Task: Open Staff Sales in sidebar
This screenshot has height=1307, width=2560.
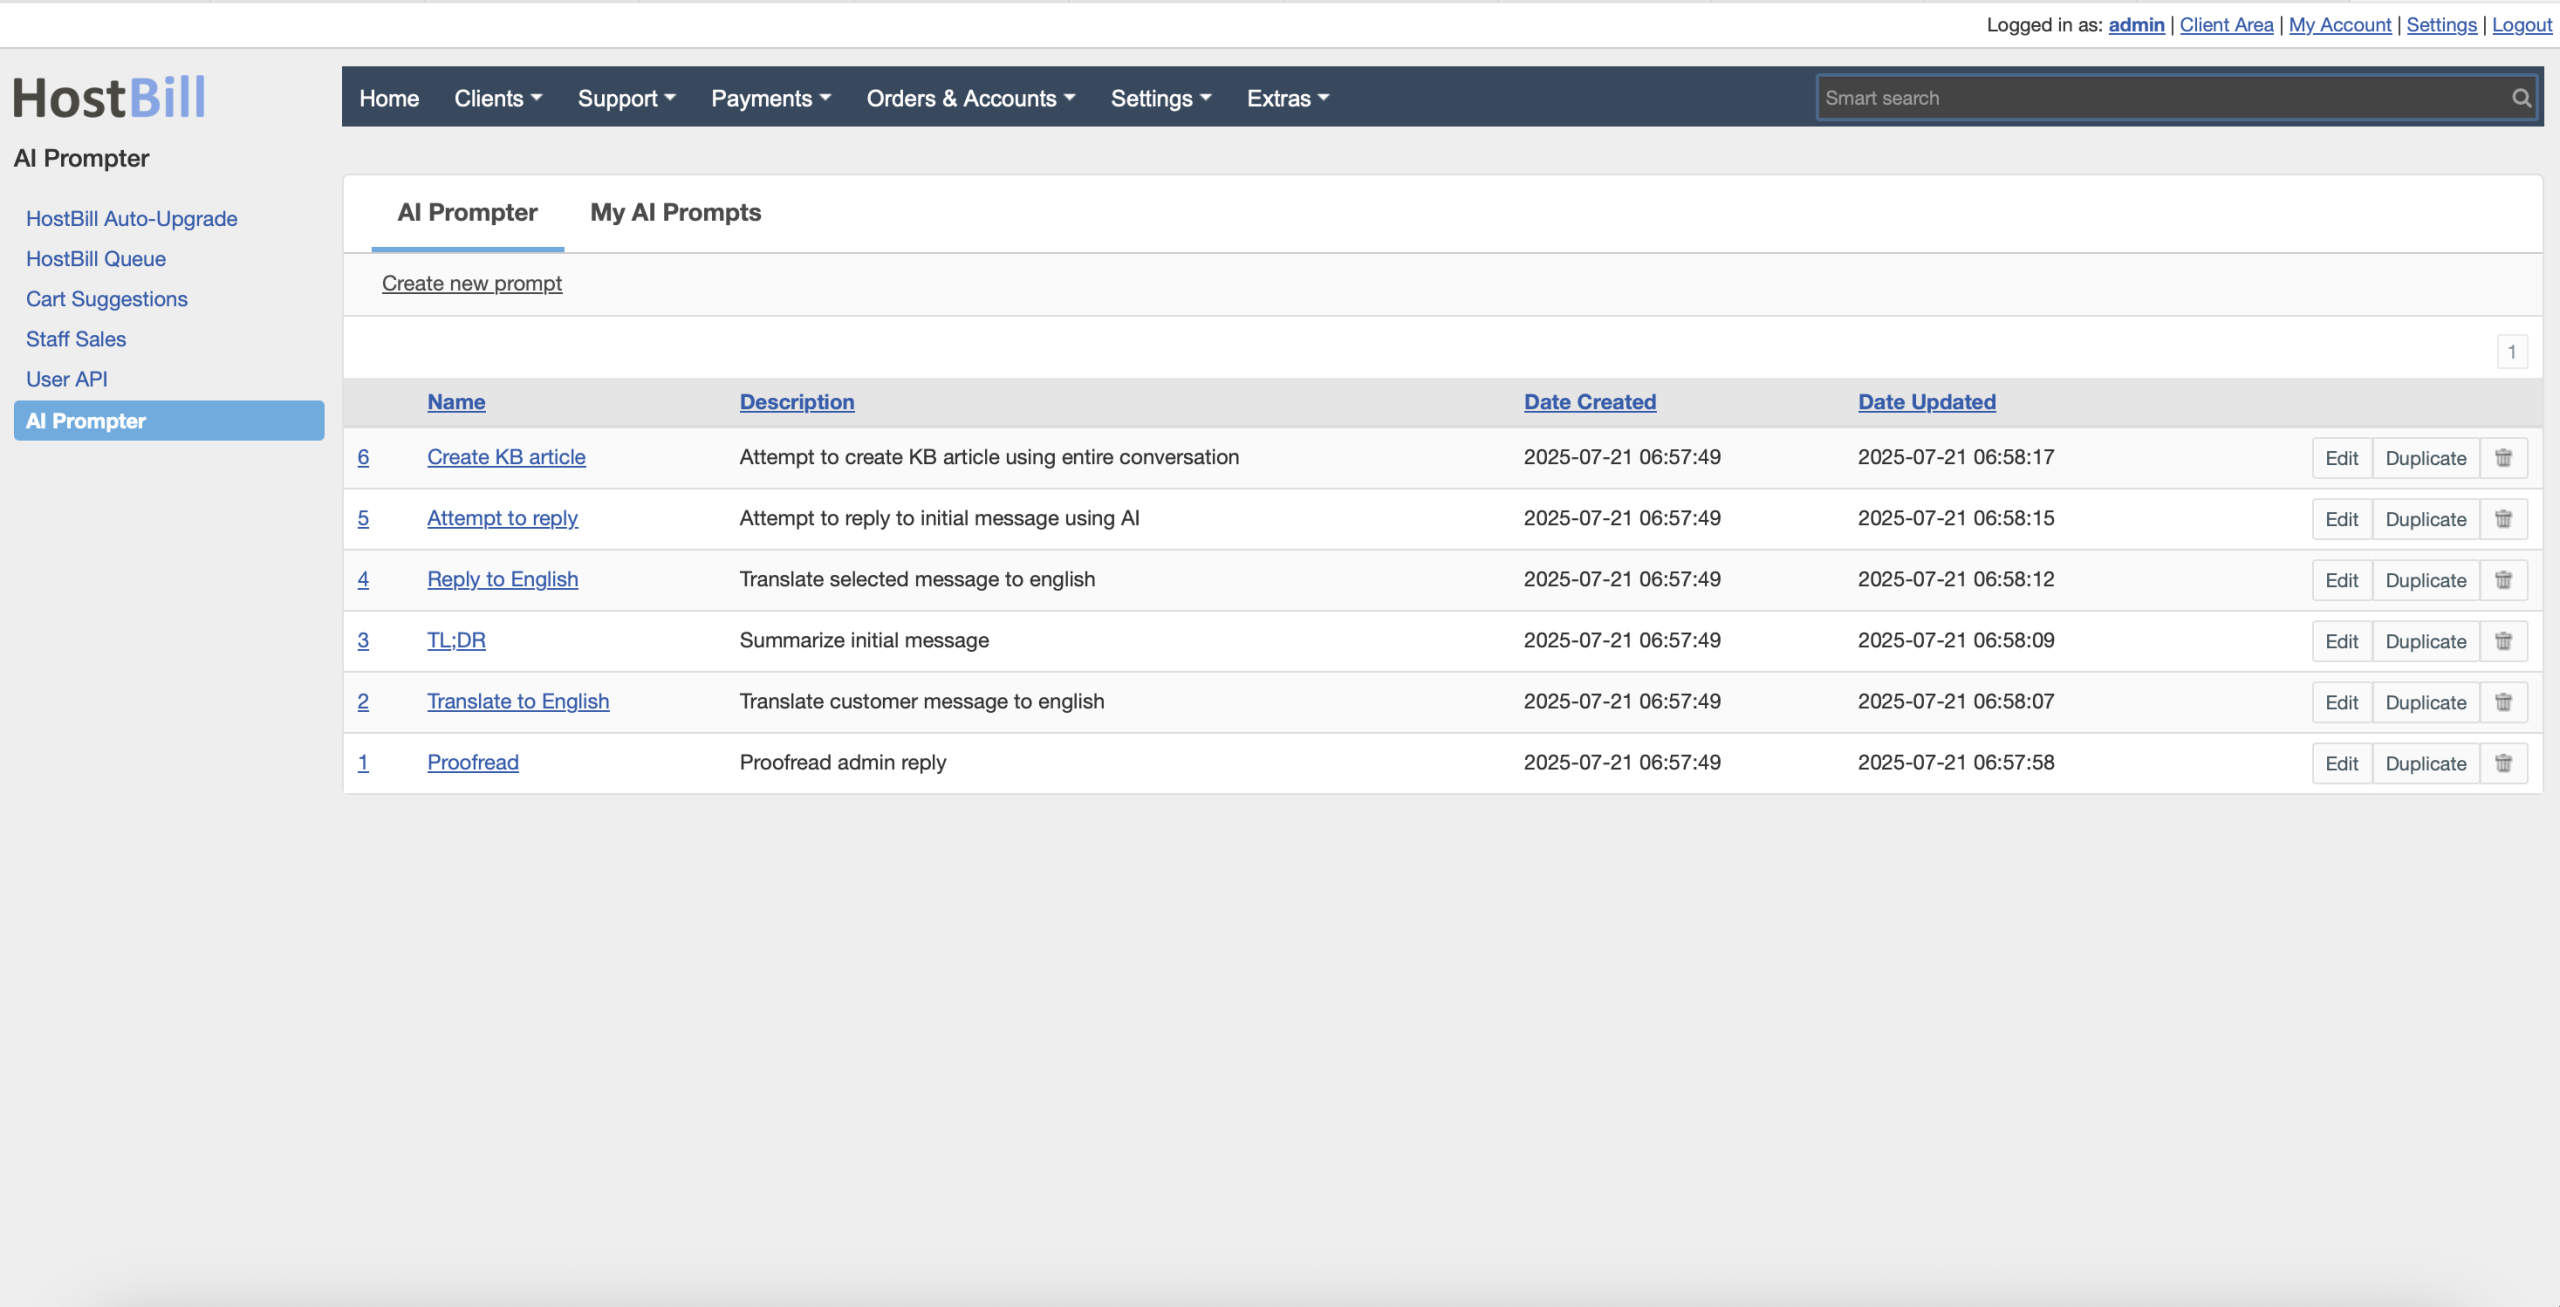Action: click(x=76, y=339)
